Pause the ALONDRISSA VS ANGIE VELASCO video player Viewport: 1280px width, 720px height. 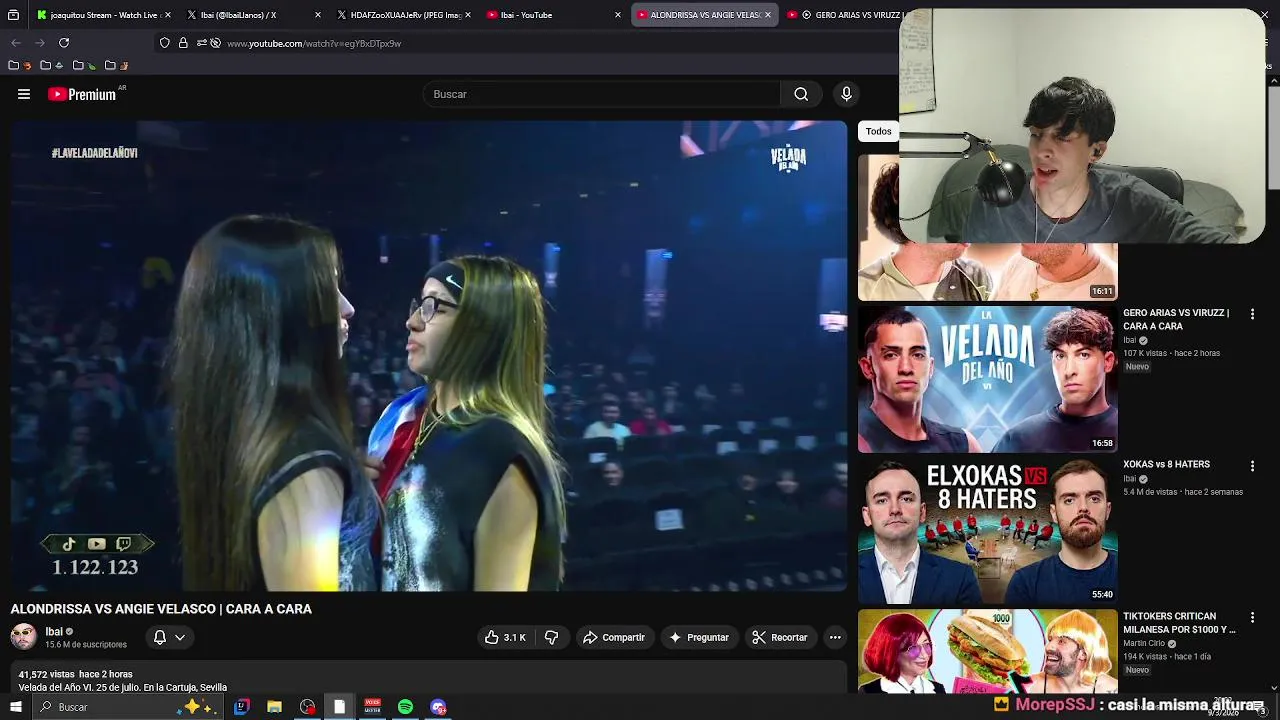pyautogui.click(x=429, y=357)
